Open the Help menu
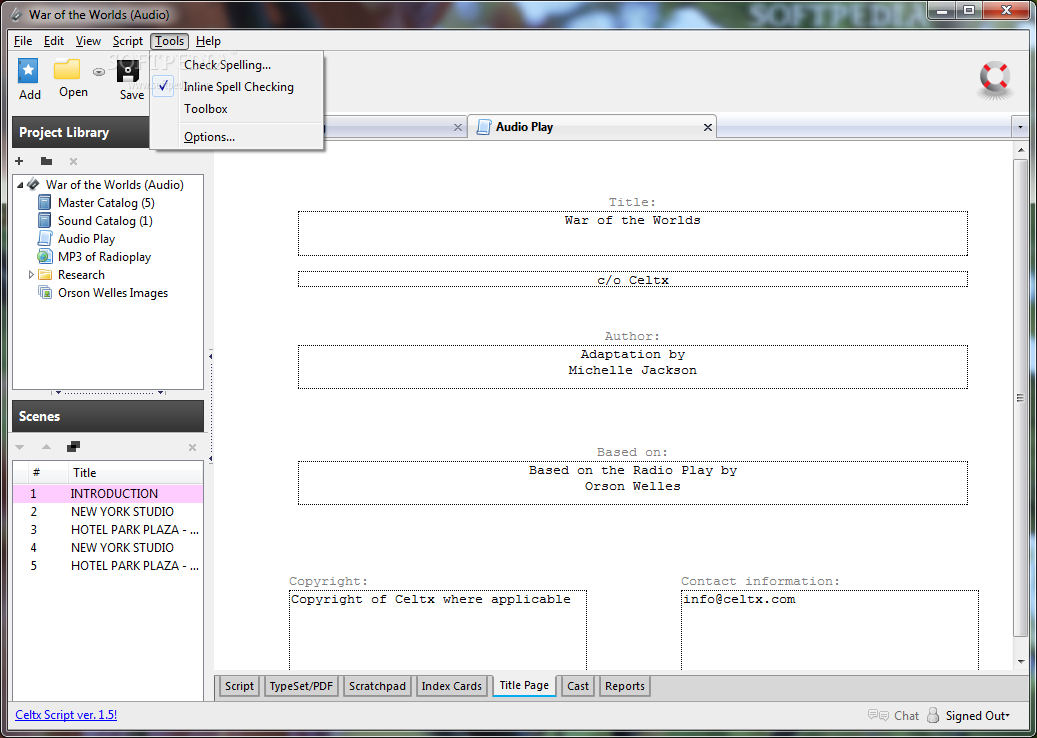The height and width of the screenshot is (738, 1037). tap(208, 41)
